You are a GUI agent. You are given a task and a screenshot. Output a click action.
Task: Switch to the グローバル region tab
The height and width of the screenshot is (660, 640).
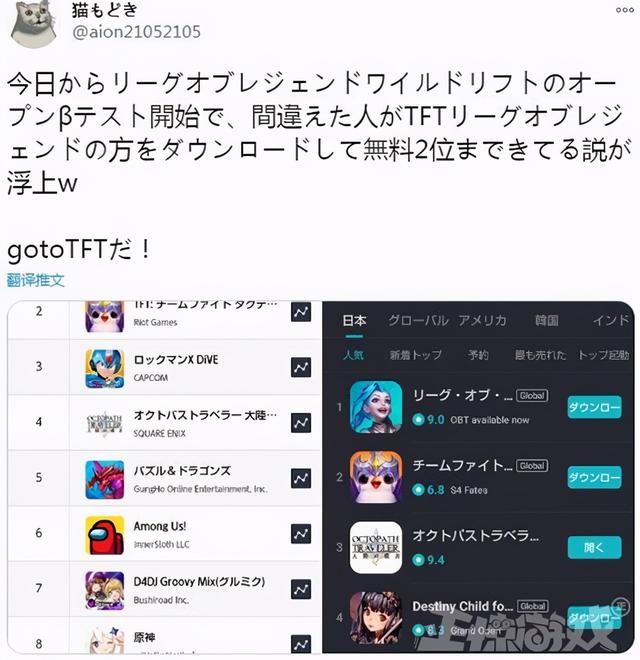pyautogui.click(x=418, y=321)
